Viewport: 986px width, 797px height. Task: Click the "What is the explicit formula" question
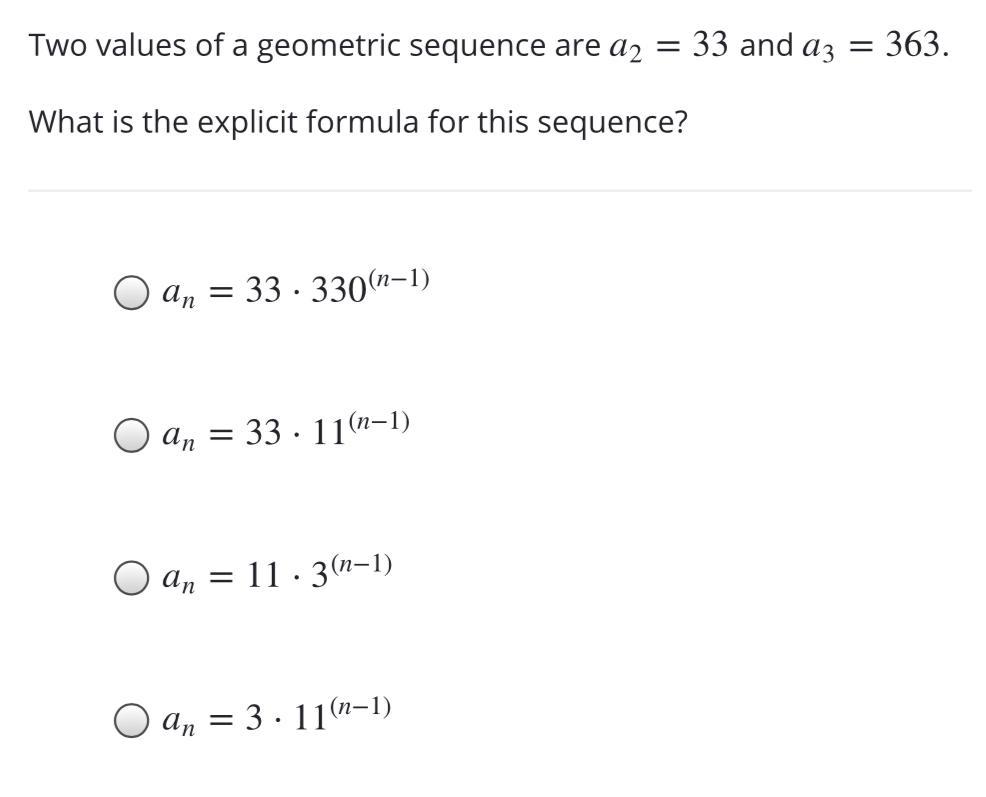click(x=358, y=122)
